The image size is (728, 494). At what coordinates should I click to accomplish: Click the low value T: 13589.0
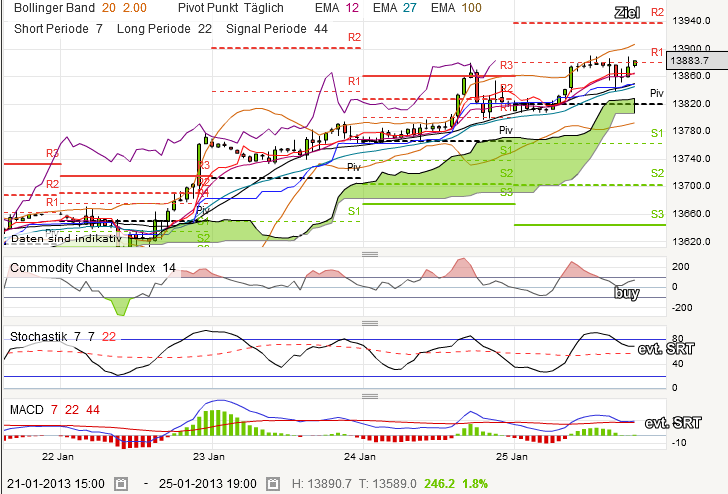click(x=387, y=484)
